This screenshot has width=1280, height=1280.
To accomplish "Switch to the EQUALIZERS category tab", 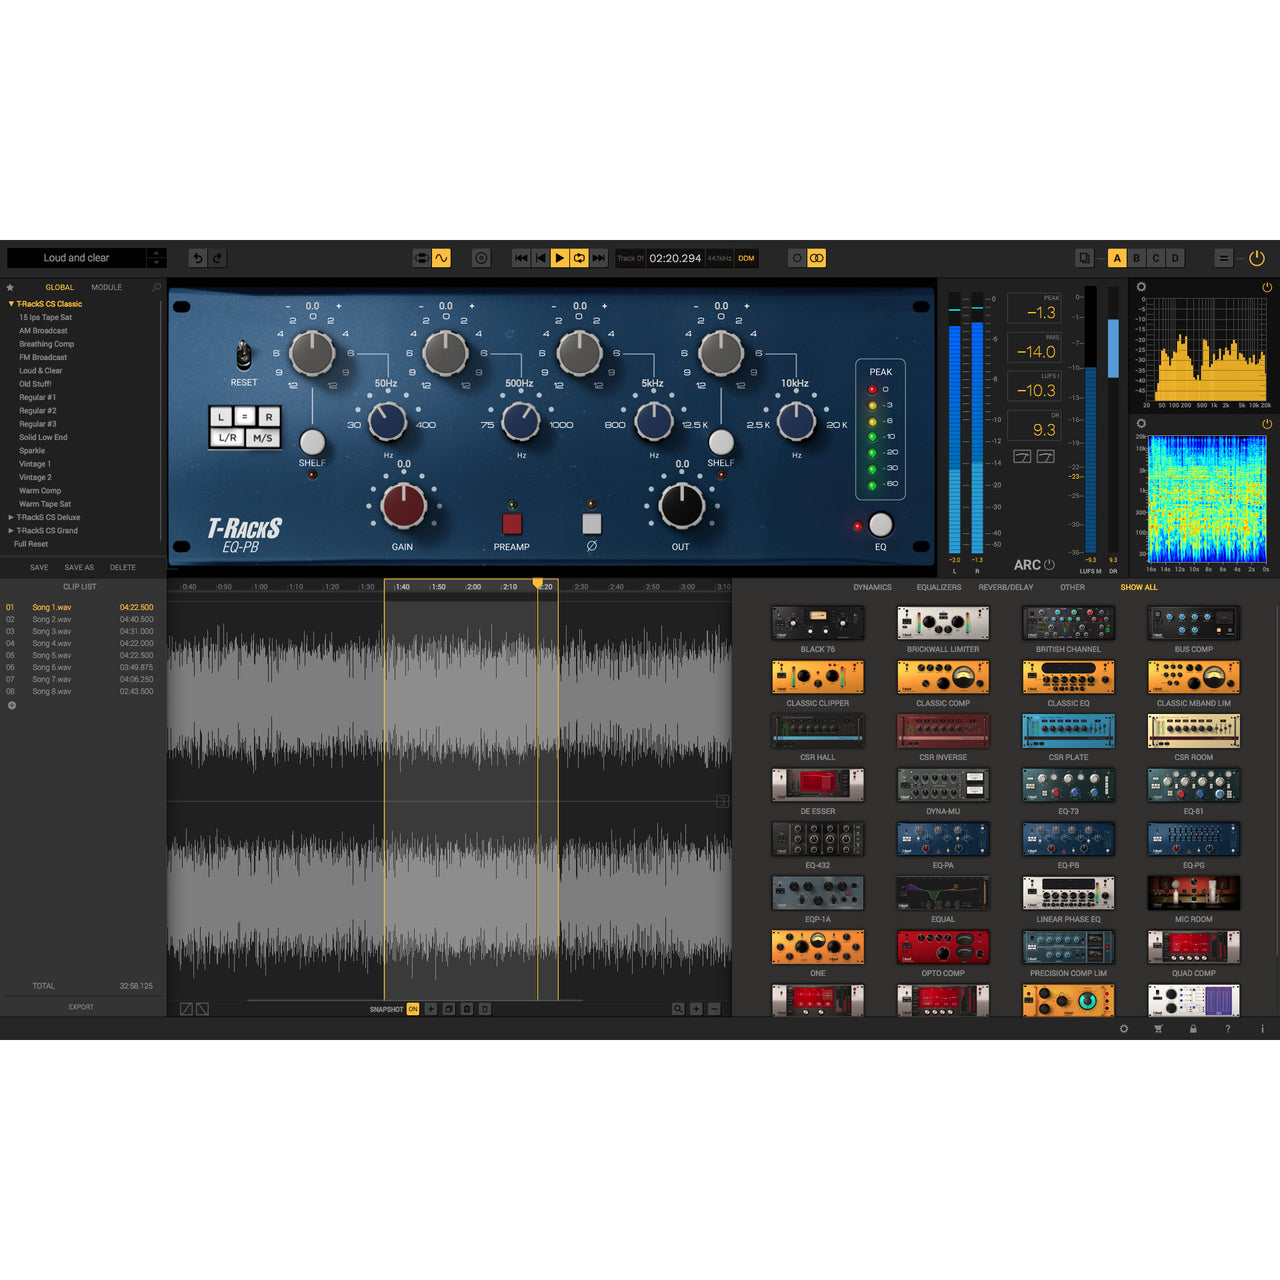I will click(x=938, y=587).
